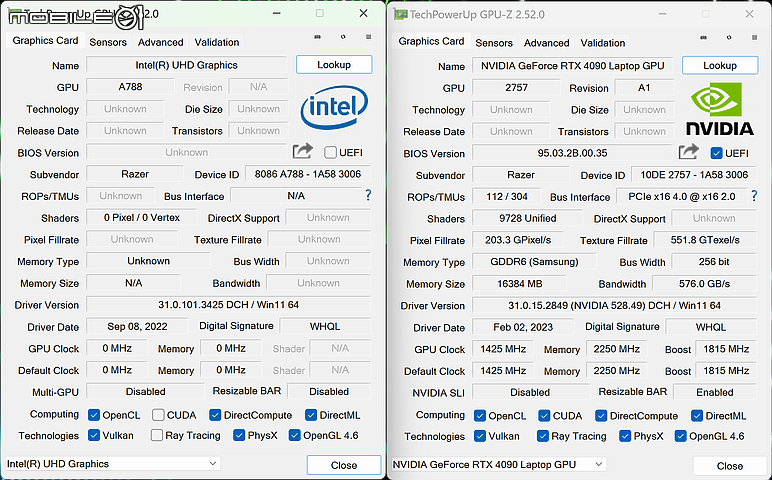This screenshot has width=772, height=480.
Task: Toggle PhysX checkbox in Intel window
Action: point(239,435)
